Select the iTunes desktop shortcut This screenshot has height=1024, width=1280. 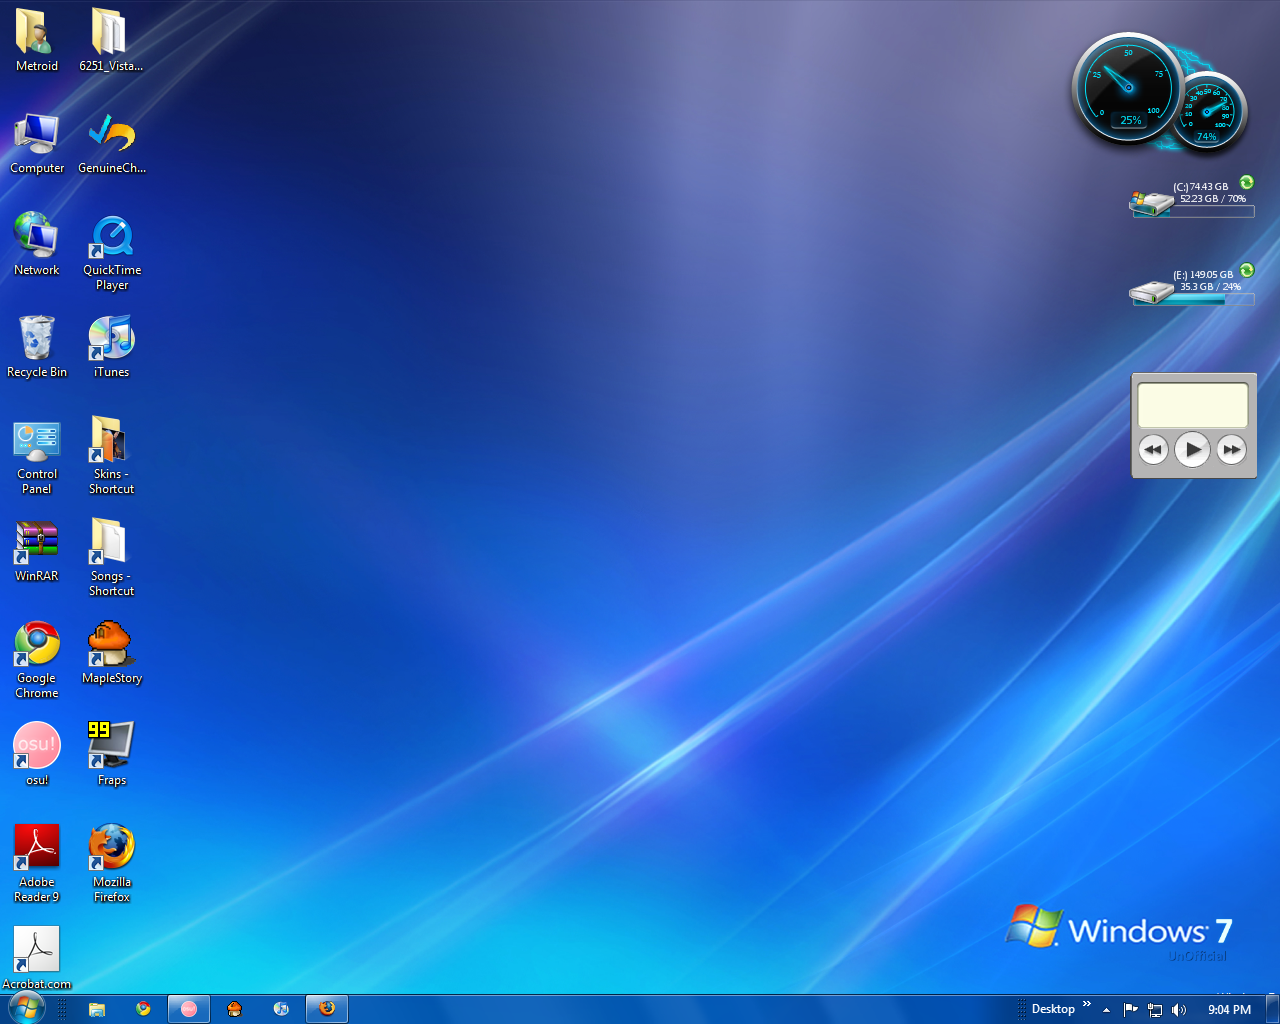111,347
